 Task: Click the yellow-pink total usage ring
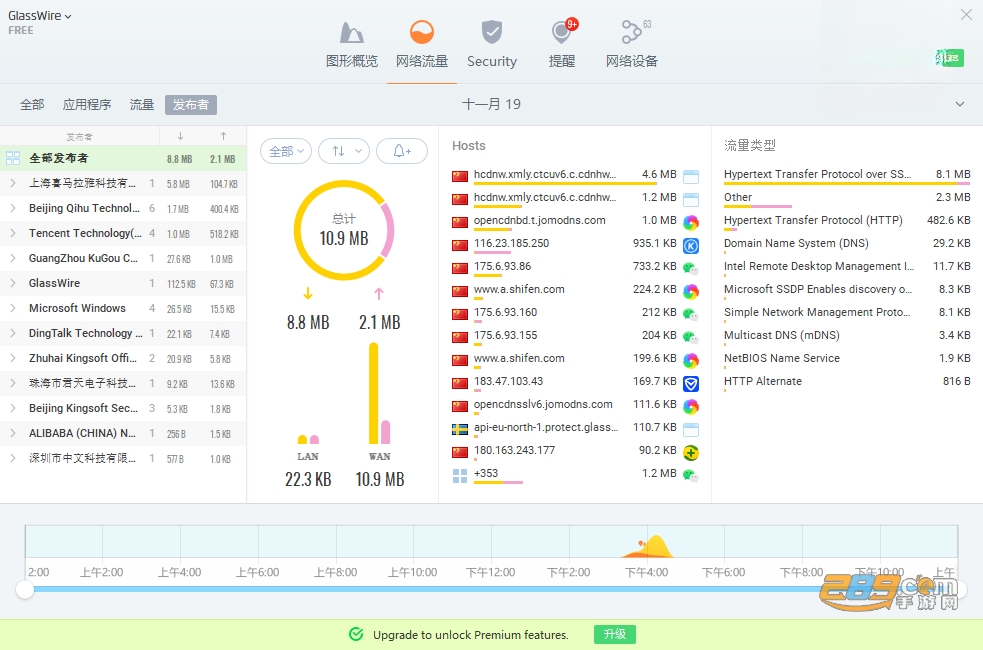(344, 230)
